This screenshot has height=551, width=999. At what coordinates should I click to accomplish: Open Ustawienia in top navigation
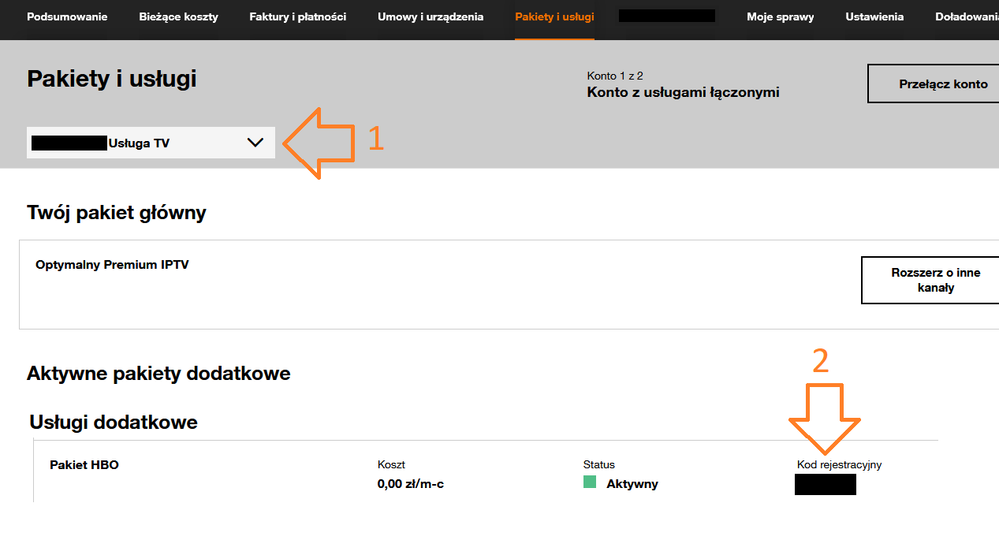(874, 17)
